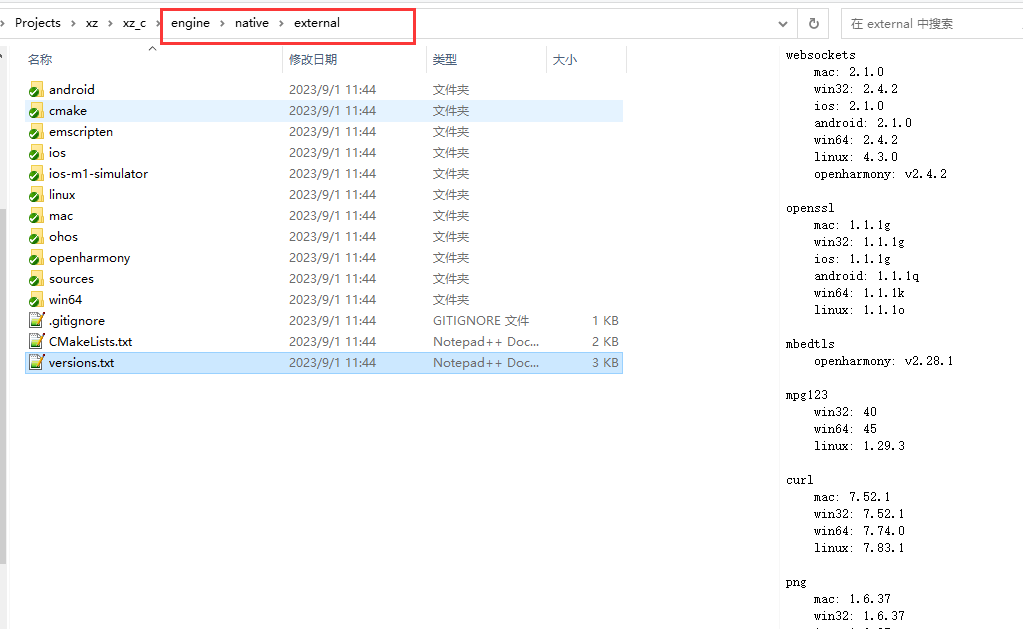Select the ios-m1-simulator folder icon

tap(36, 174)
